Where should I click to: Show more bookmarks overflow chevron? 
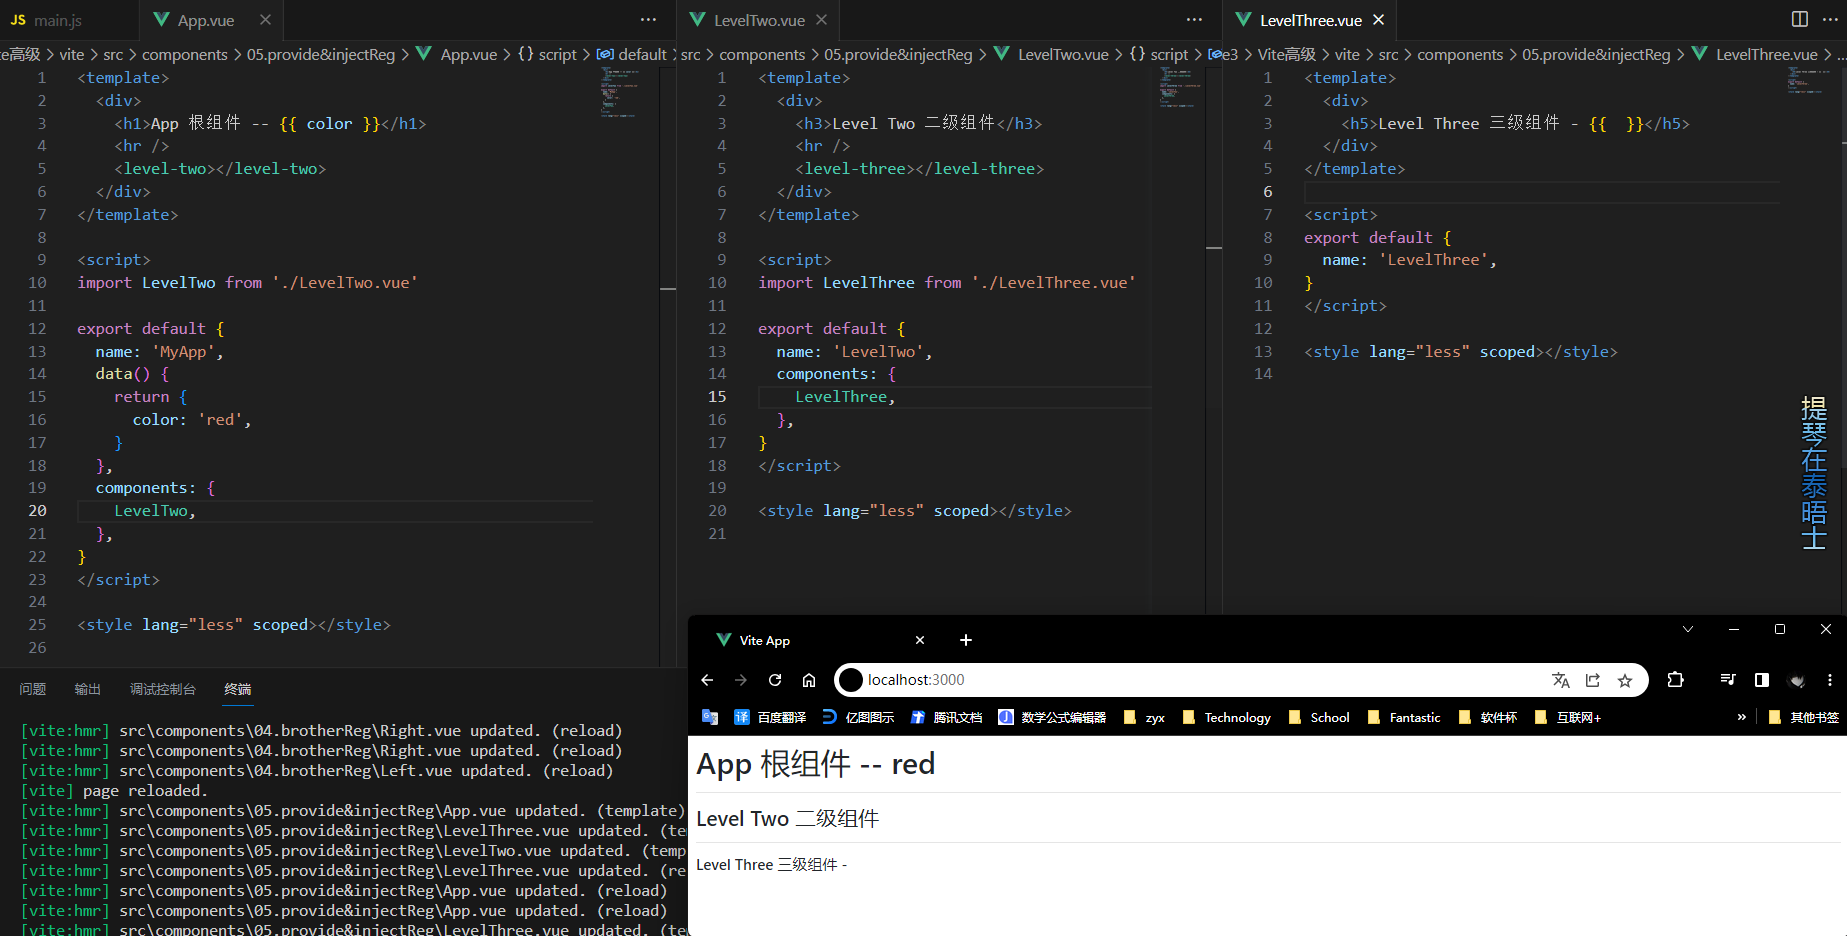pos(1741,717)
